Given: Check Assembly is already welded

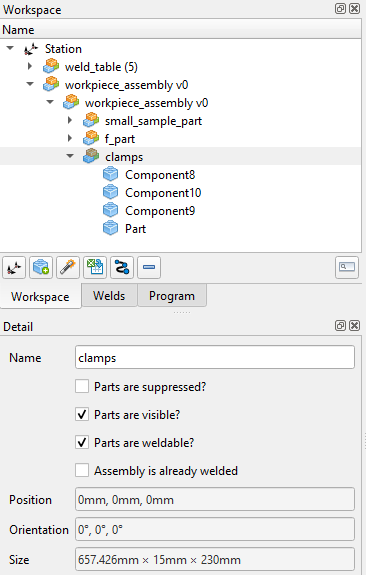Looking at the screenshot, I should 82,470.
